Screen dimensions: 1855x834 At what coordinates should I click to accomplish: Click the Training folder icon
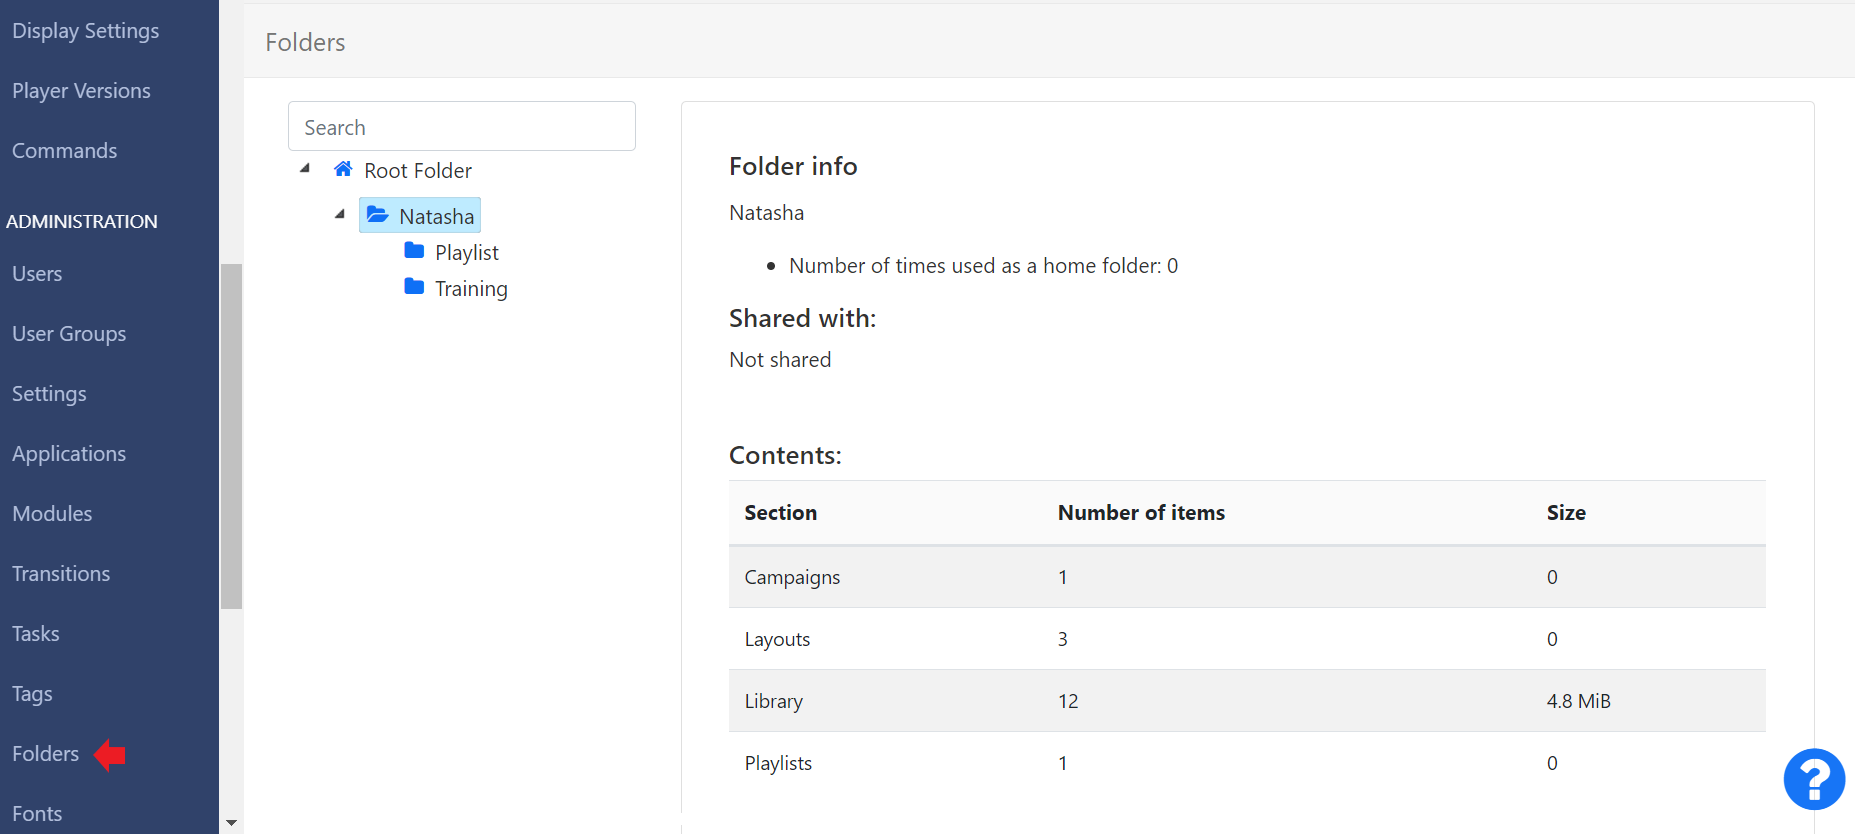click(414, 287)
